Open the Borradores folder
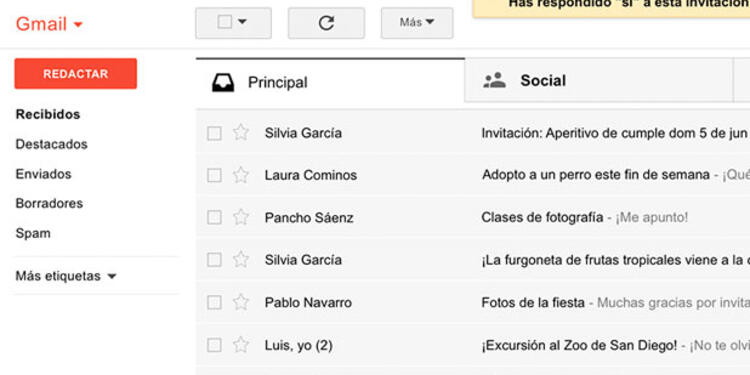The height and width of the screenshot is (375, 750). point(49,203)
